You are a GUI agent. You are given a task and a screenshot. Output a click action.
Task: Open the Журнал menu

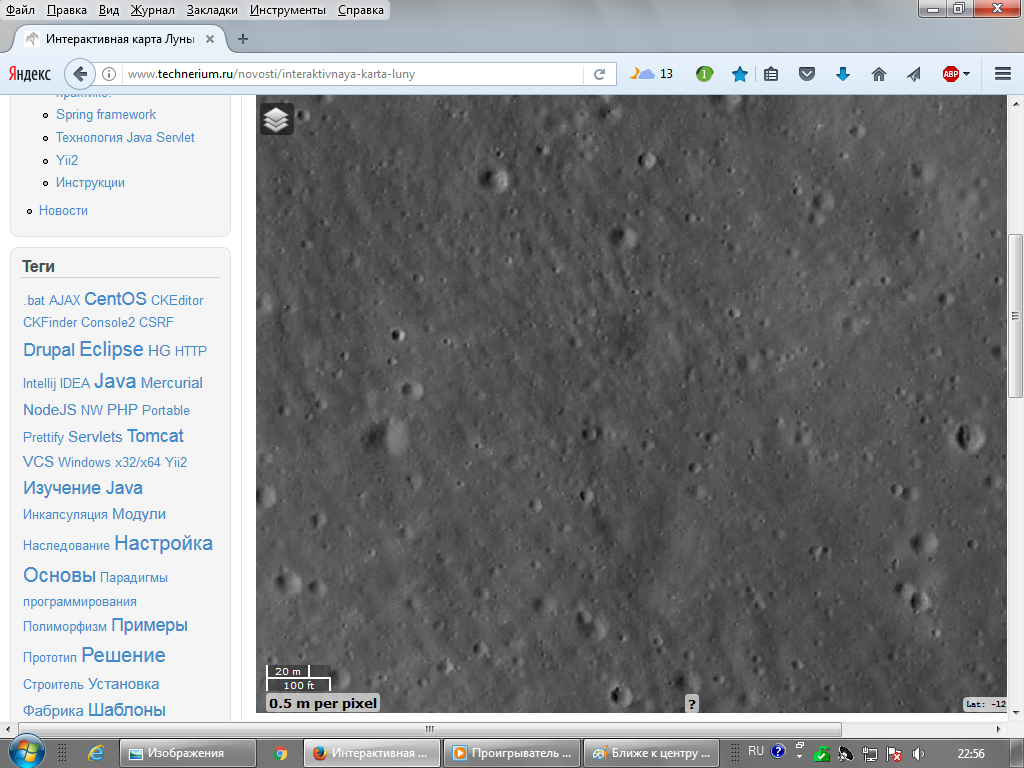152,10
